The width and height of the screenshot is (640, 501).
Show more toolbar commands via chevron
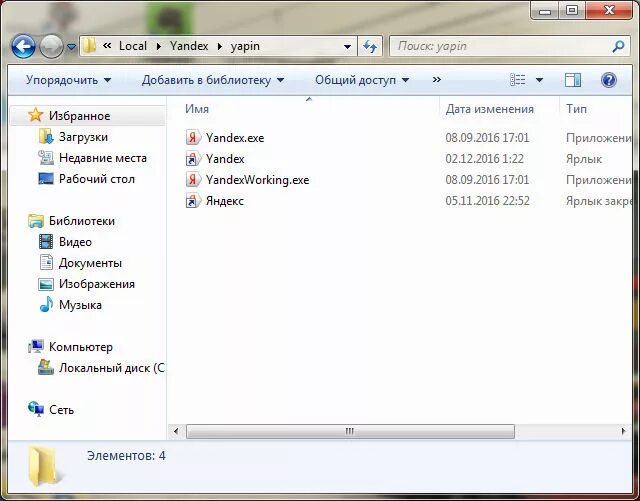437,80
